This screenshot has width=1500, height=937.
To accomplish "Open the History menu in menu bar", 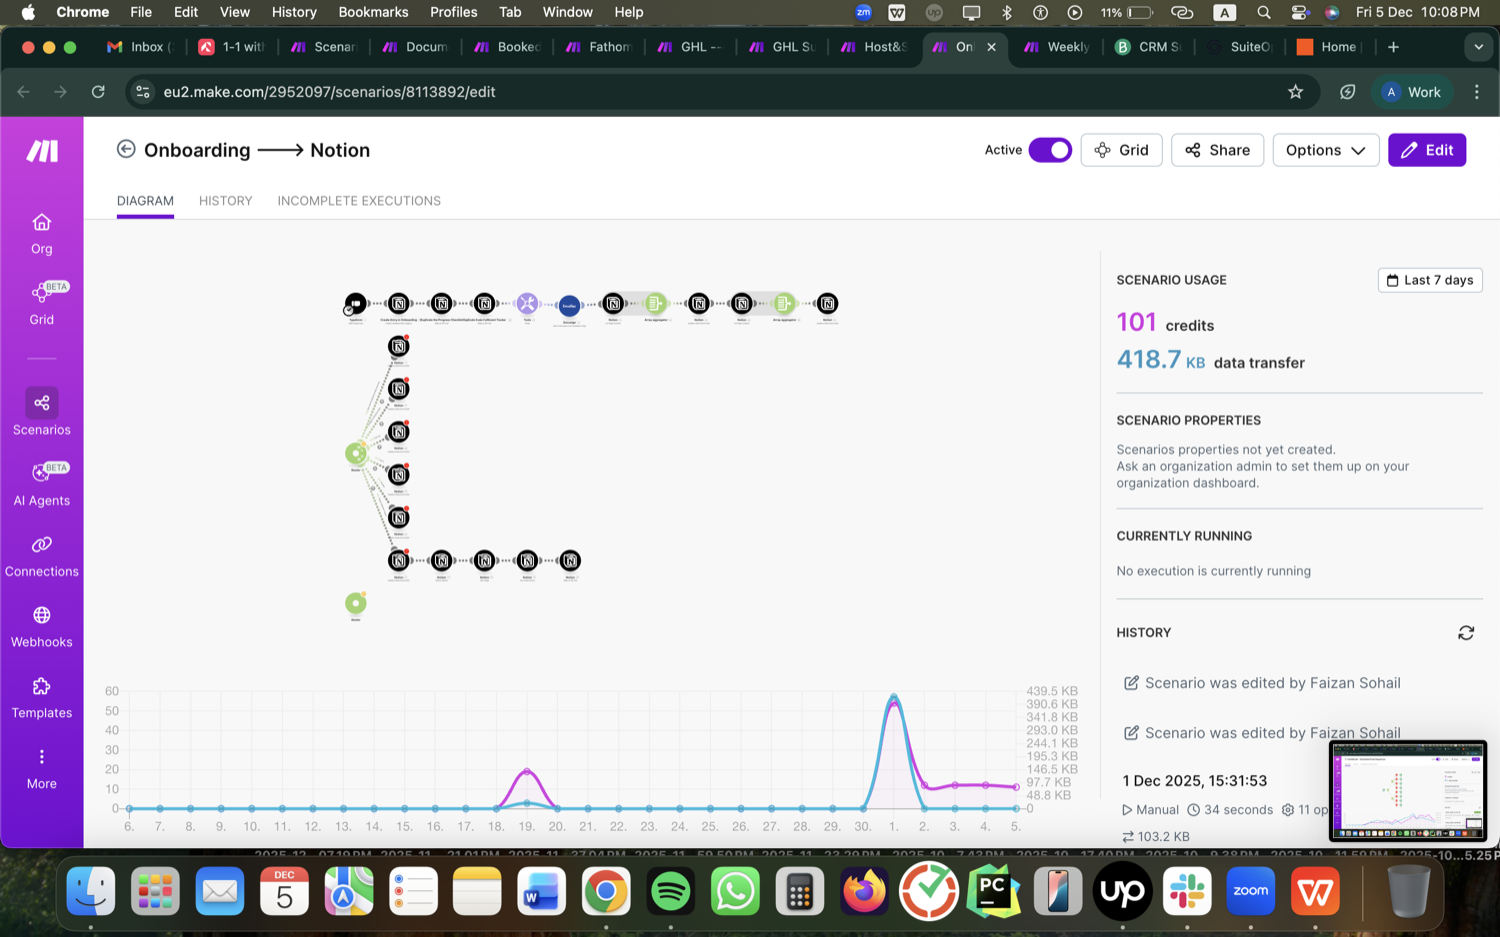I will coord(294,12).
